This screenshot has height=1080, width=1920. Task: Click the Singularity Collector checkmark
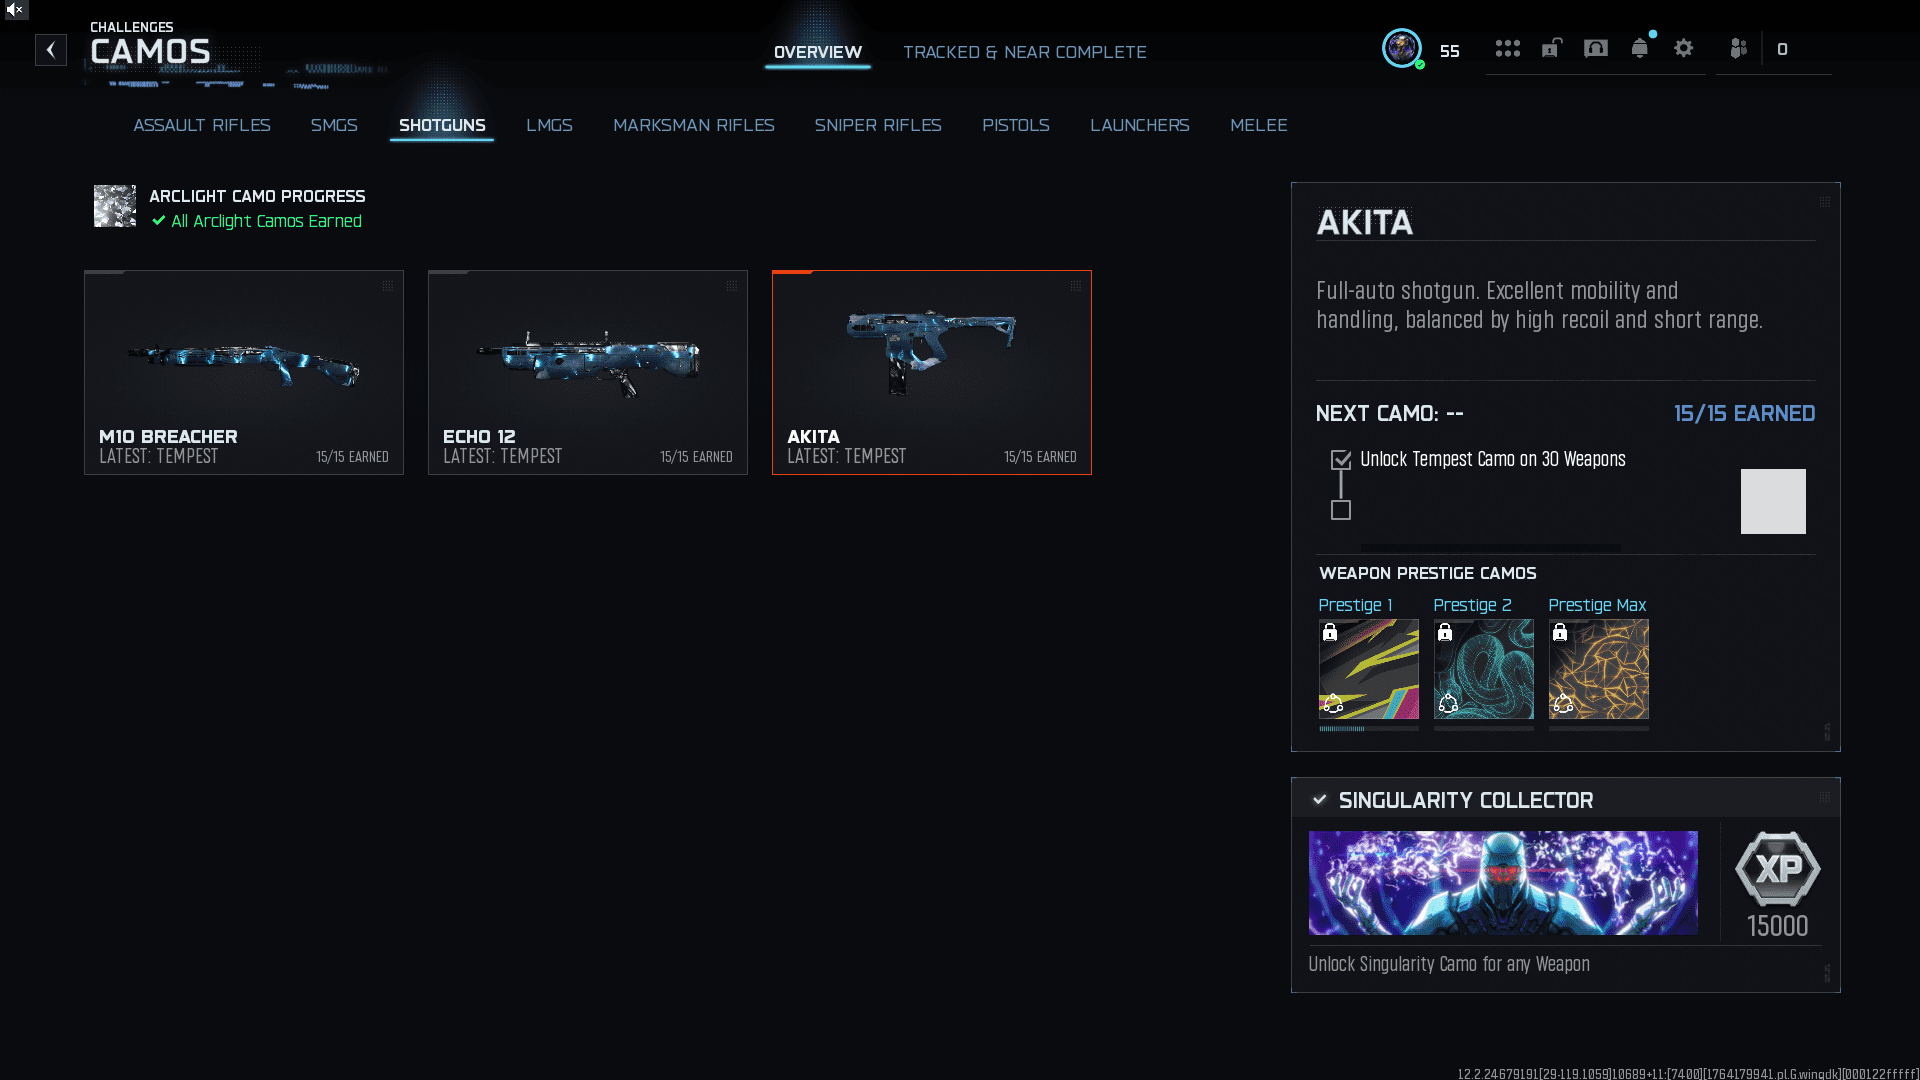point(1320,800)
